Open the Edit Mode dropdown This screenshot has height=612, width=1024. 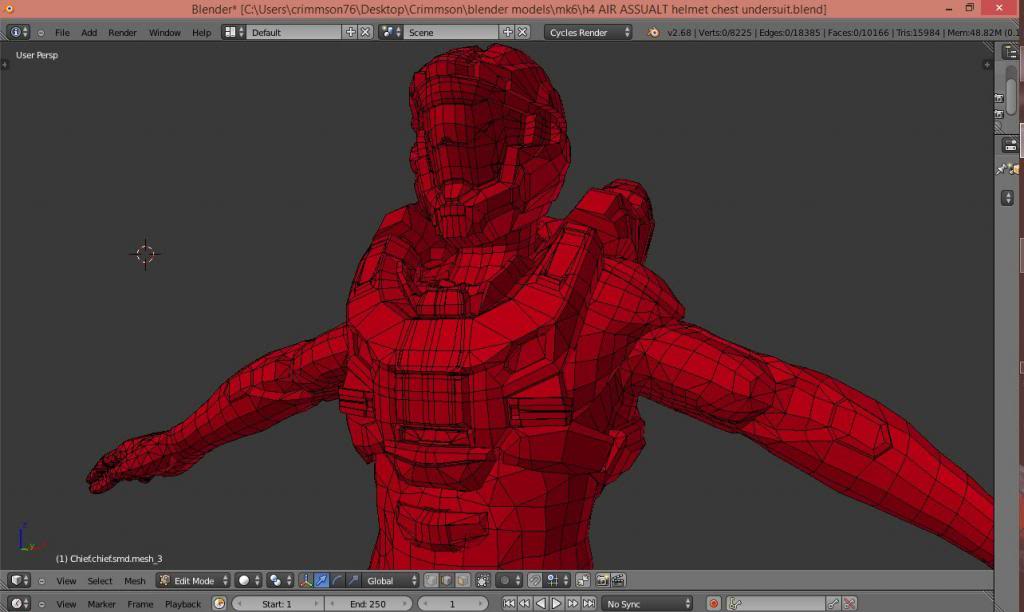point(193,580)
